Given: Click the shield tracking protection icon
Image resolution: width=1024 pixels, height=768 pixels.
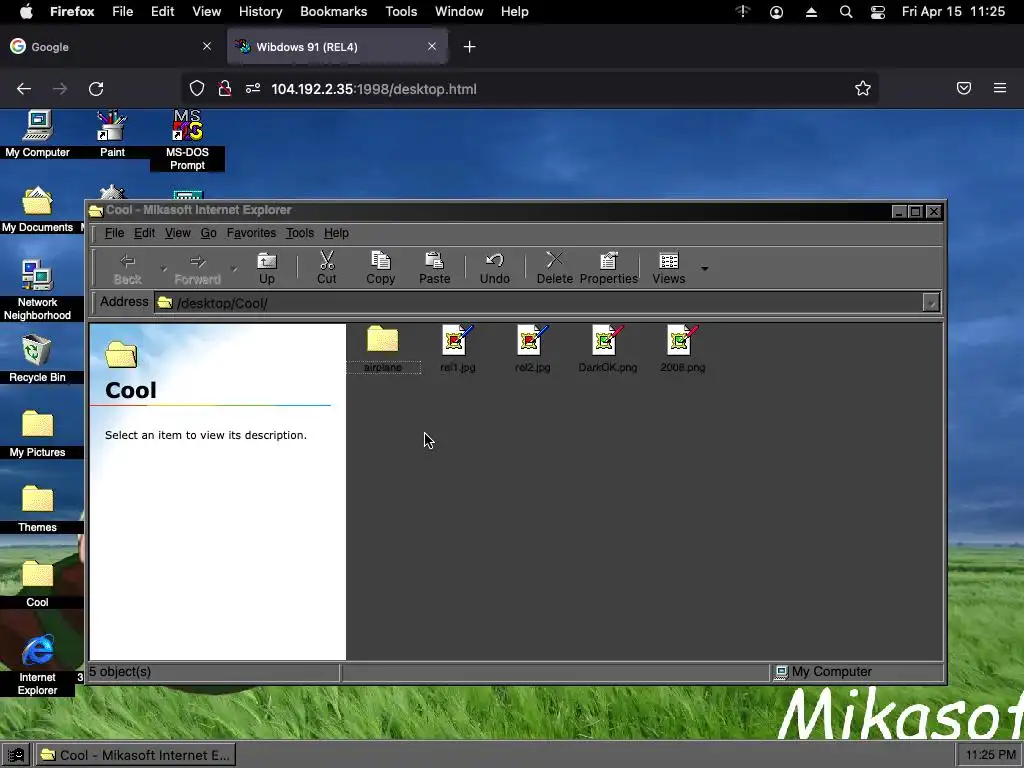Looking at the screenshot, I should pos(197,89).
